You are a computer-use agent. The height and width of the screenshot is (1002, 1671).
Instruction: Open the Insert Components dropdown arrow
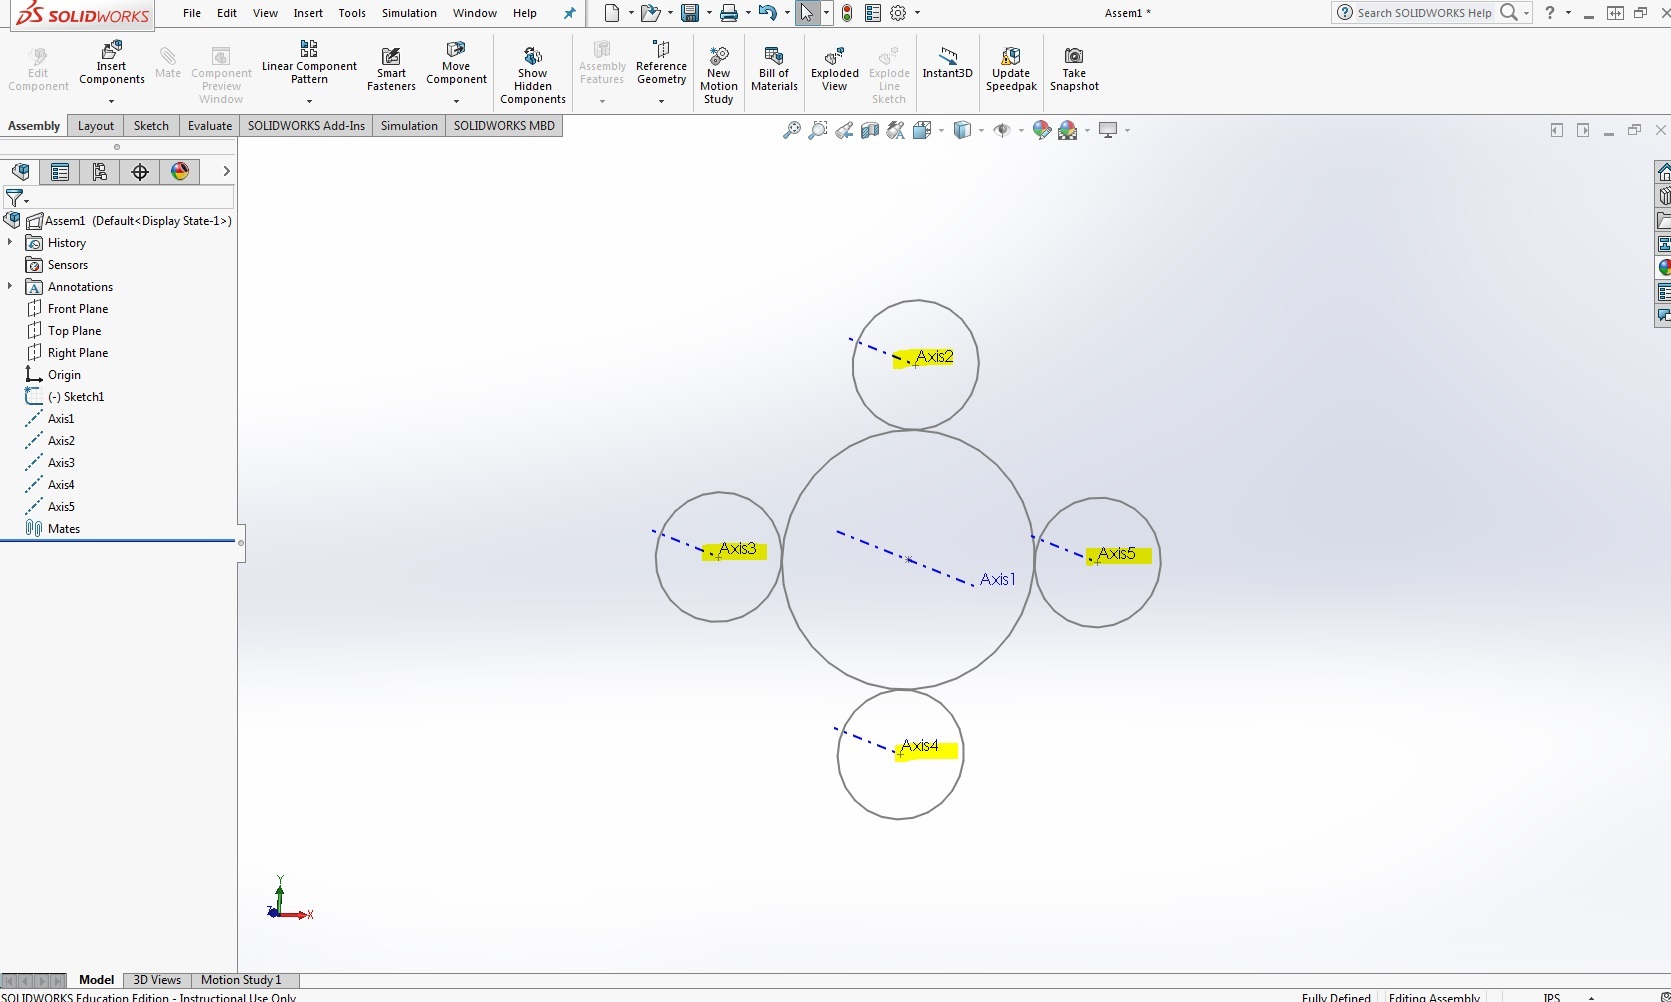pyautogui.click(x=111, y=101)
